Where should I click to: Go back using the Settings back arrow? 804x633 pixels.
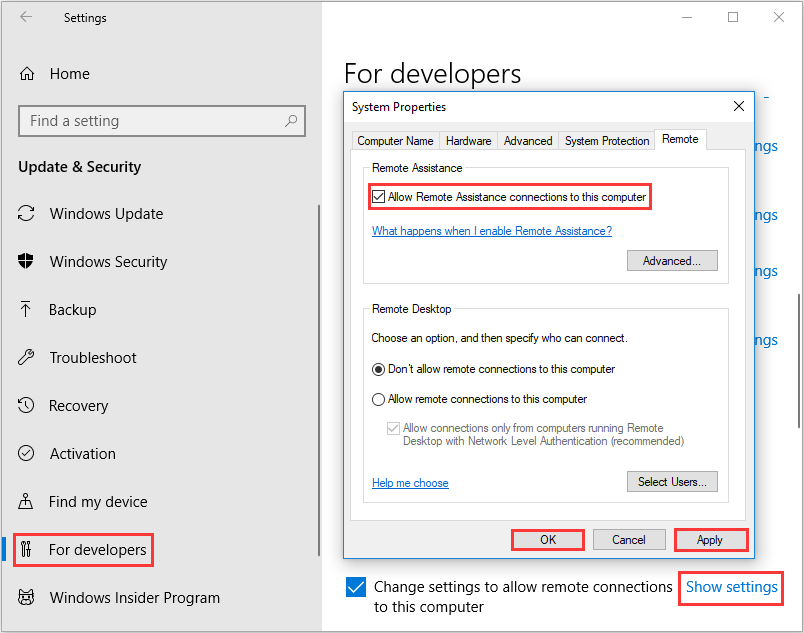click(x=25, y=18)
